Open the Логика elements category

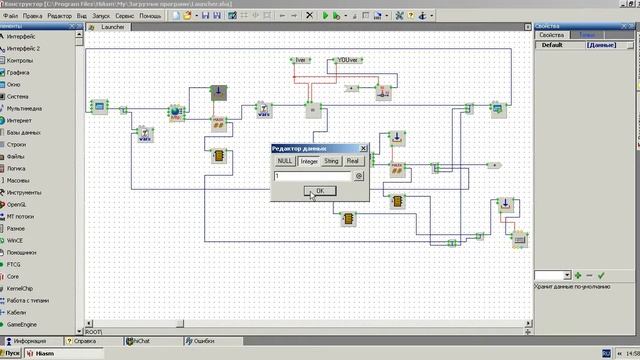click(x=16, y=168)
